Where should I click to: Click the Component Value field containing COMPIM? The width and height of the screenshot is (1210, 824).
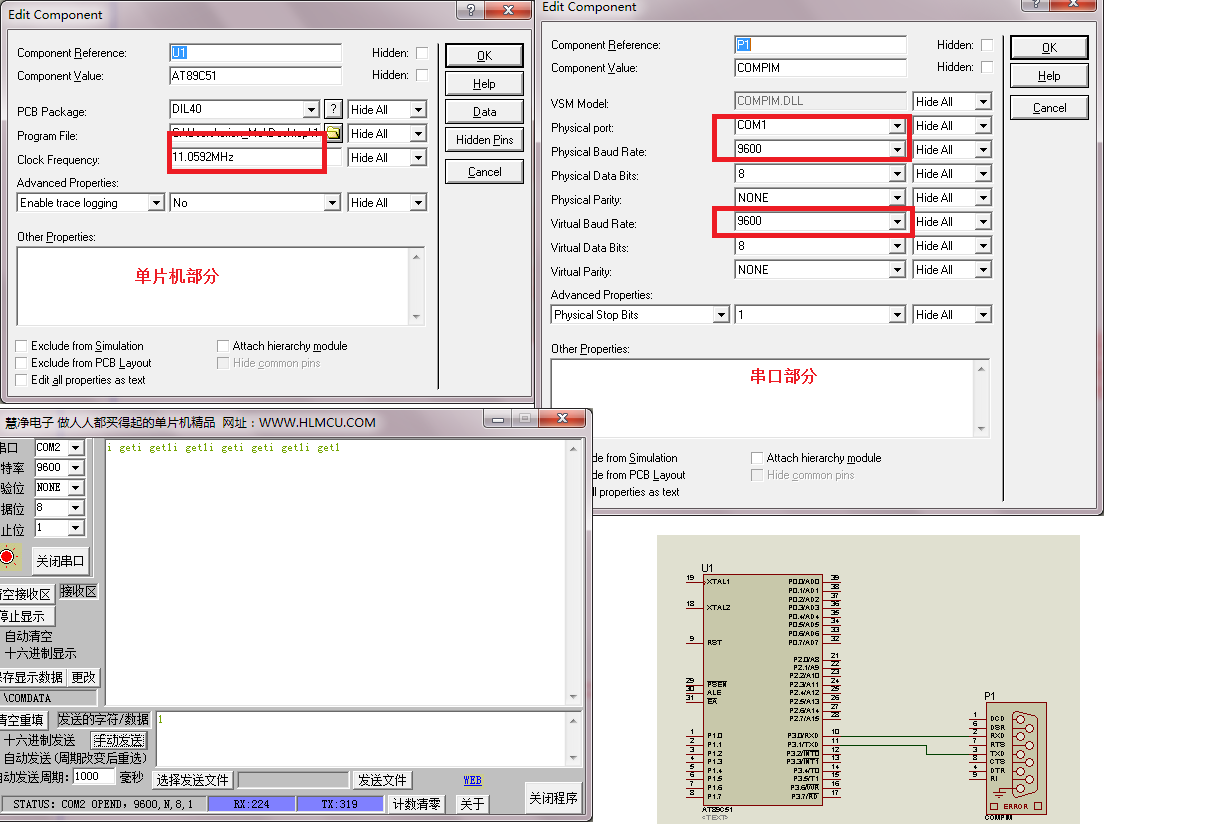821,68
